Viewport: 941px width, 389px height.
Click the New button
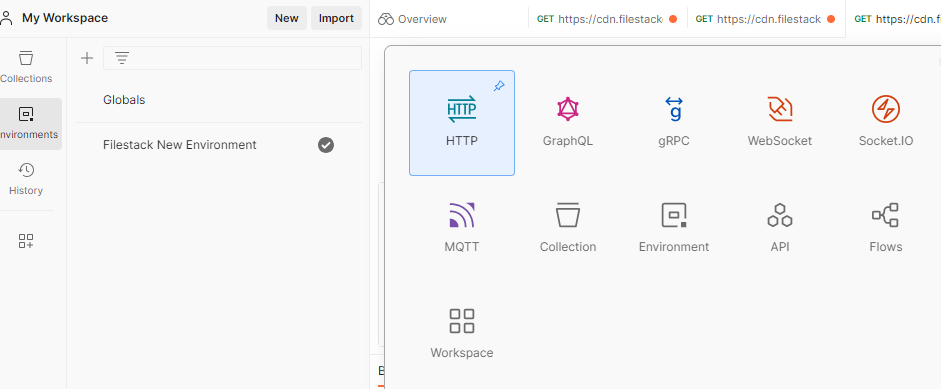pyautogui.click(x=286, y=18)
